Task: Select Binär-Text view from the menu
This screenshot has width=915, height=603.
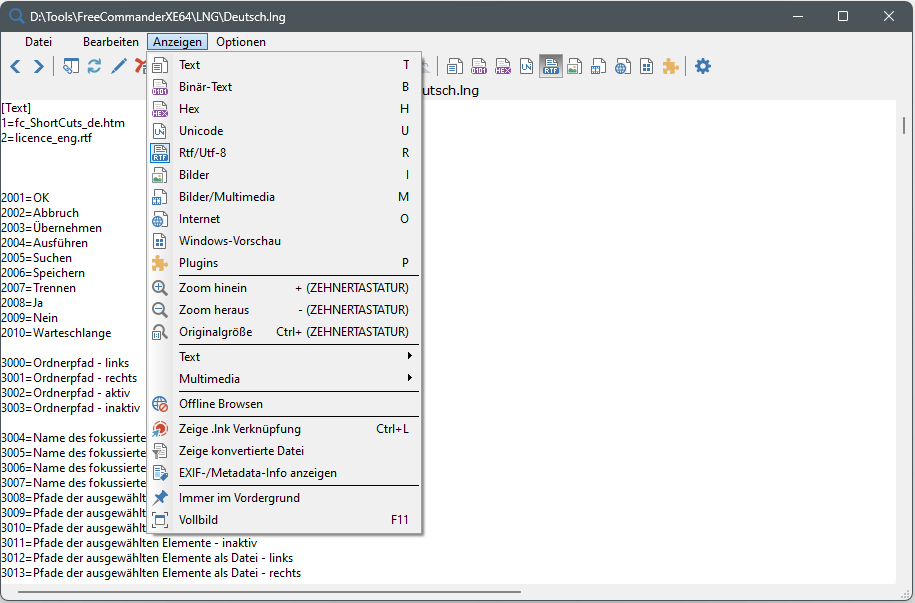Action: pyautogui.click(x=205, y=87)
